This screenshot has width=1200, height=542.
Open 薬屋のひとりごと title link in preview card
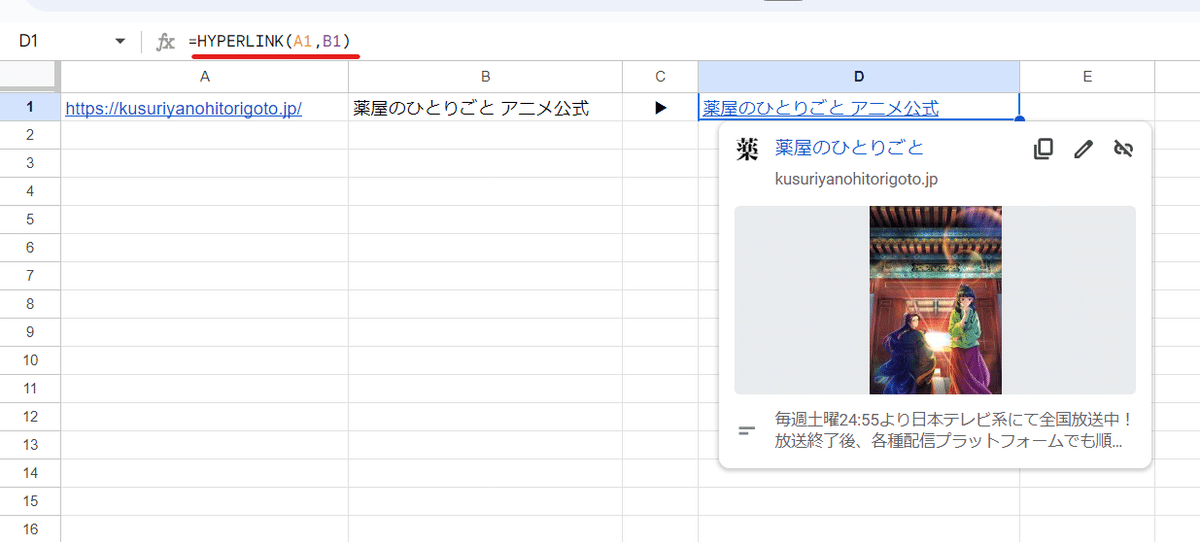tap(849, 148)
